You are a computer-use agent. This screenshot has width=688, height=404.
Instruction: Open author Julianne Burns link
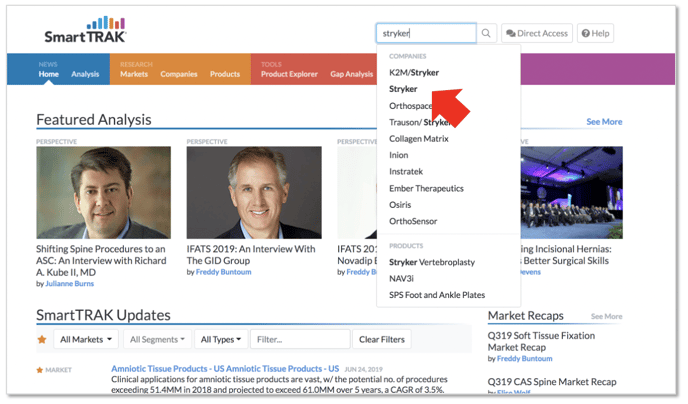tap(69, 284)
